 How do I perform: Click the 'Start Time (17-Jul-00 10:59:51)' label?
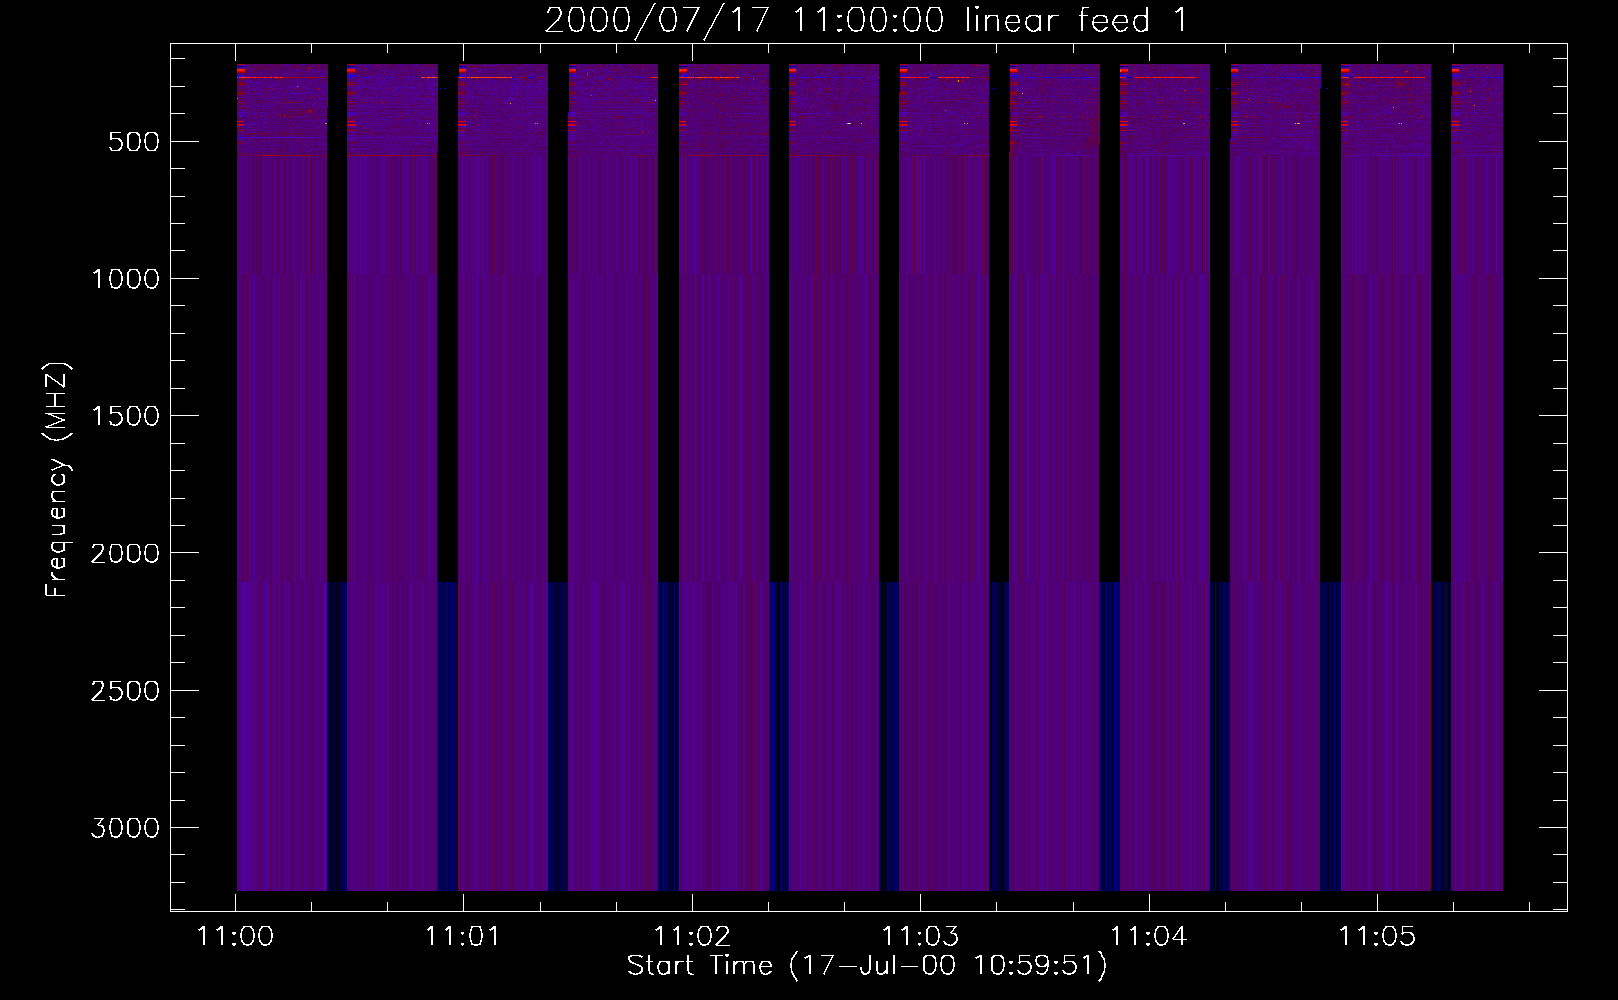tap(867, 965)
